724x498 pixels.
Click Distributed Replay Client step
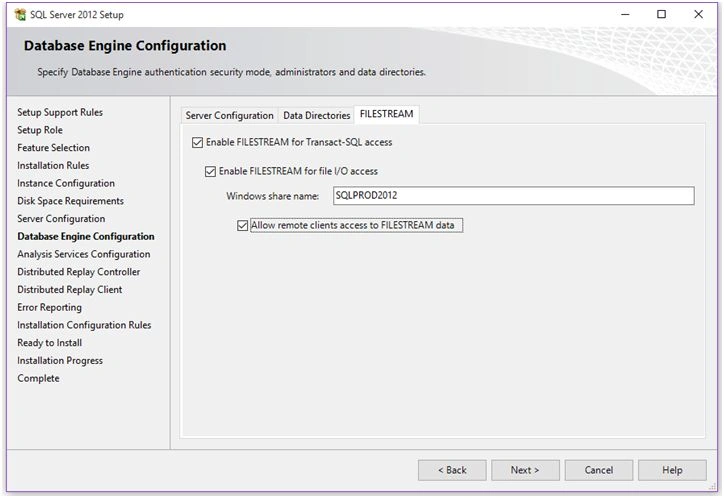(x=70, y=290)
